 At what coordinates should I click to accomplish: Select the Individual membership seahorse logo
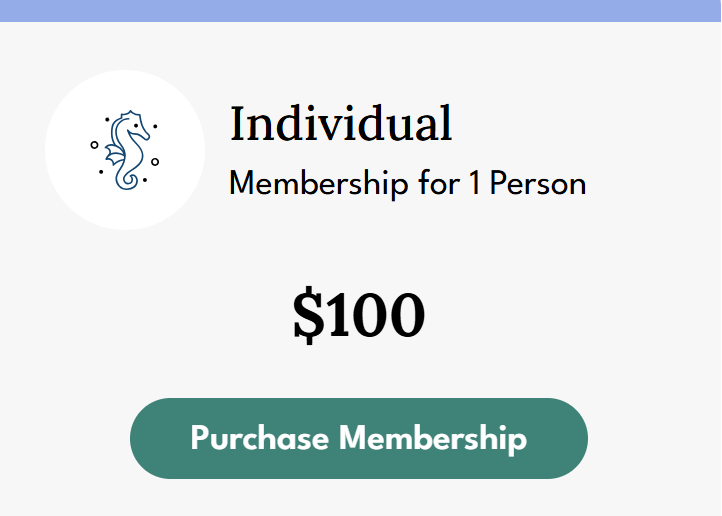(125, 150)
